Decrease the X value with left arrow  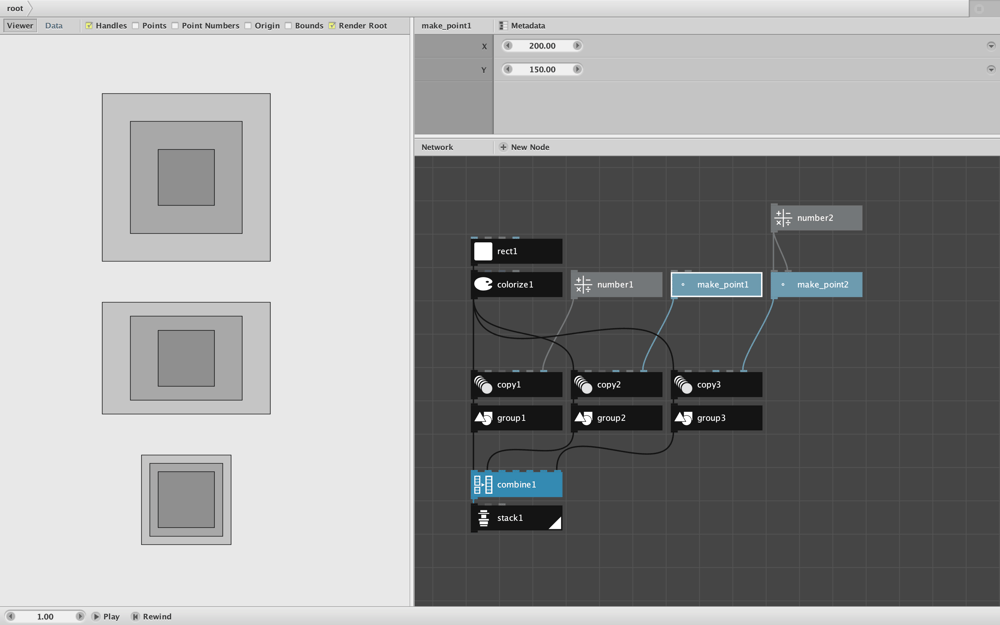click(x=508, y=46)
